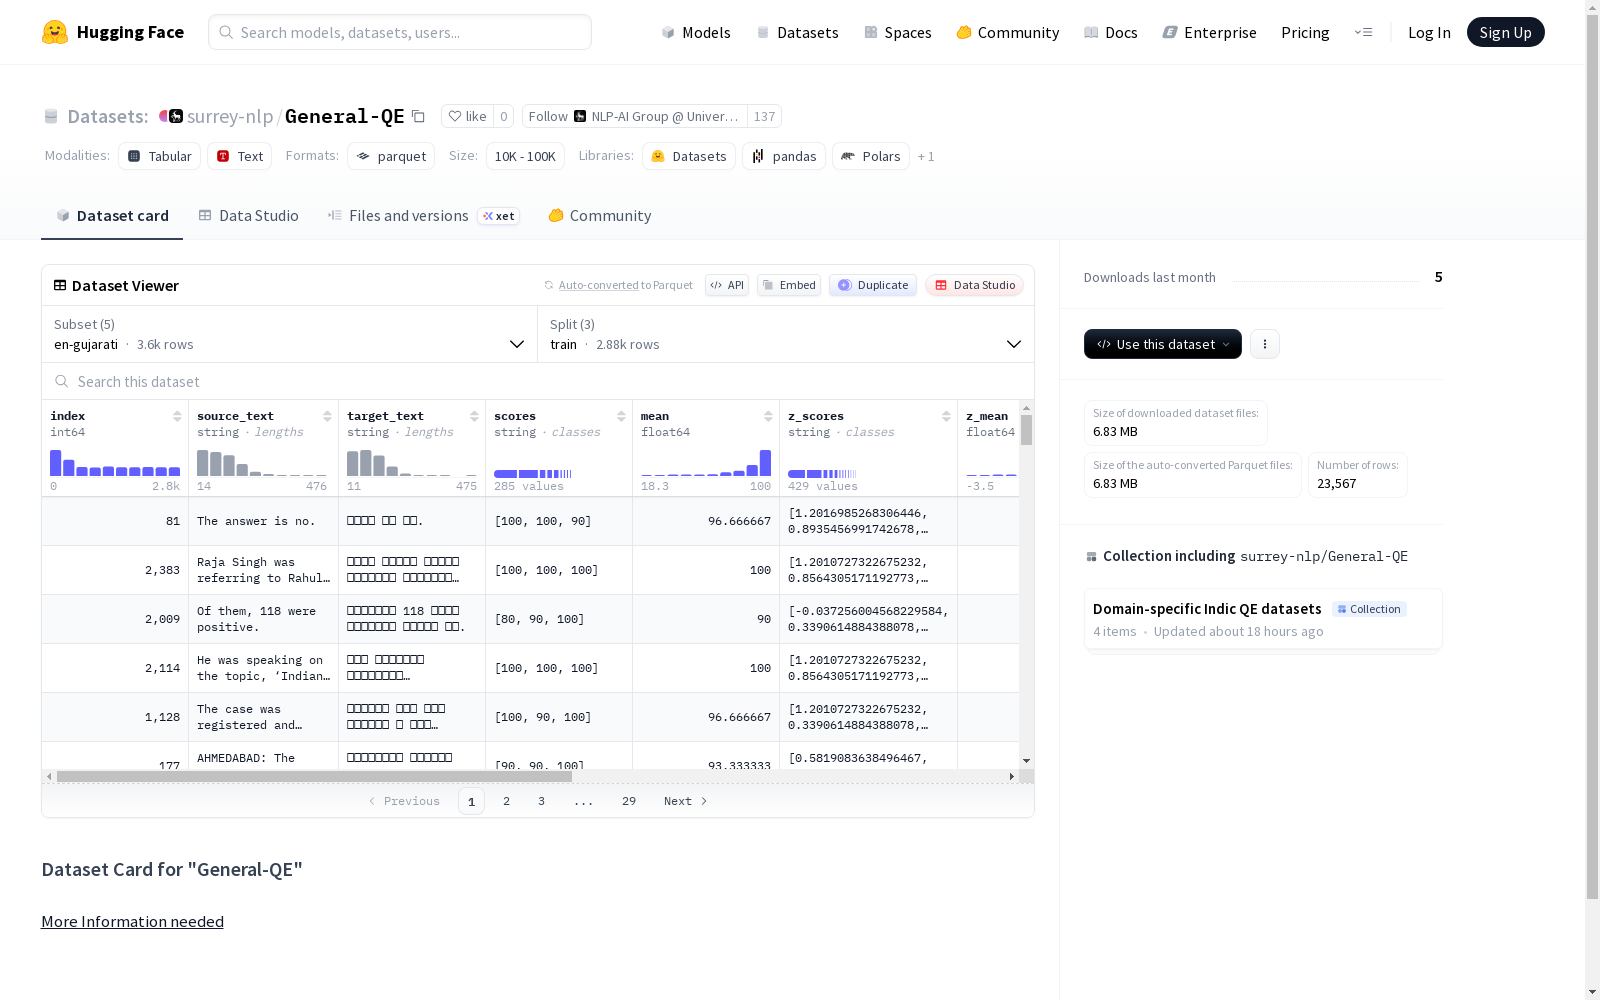Sort by the source_text column
The width and height of the screenshot is (1600, 1000).
327,416
